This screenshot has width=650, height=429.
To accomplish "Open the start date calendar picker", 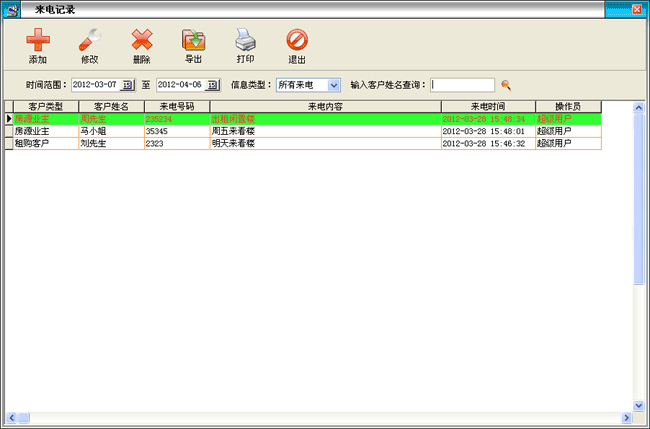I will click(127, 85).
